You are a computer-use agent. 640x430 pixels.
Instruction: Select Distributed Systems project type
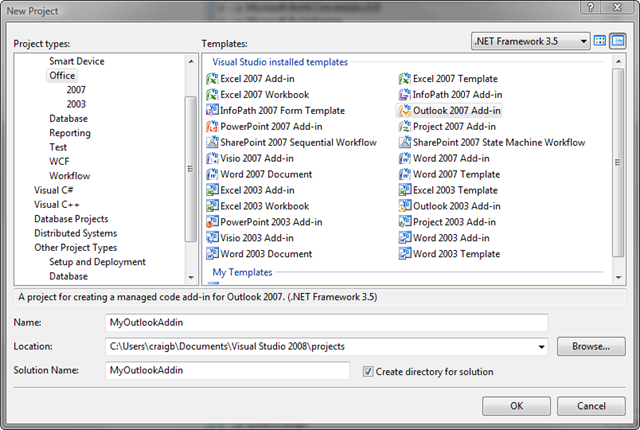pyautogui.click(x=76, y=233)
